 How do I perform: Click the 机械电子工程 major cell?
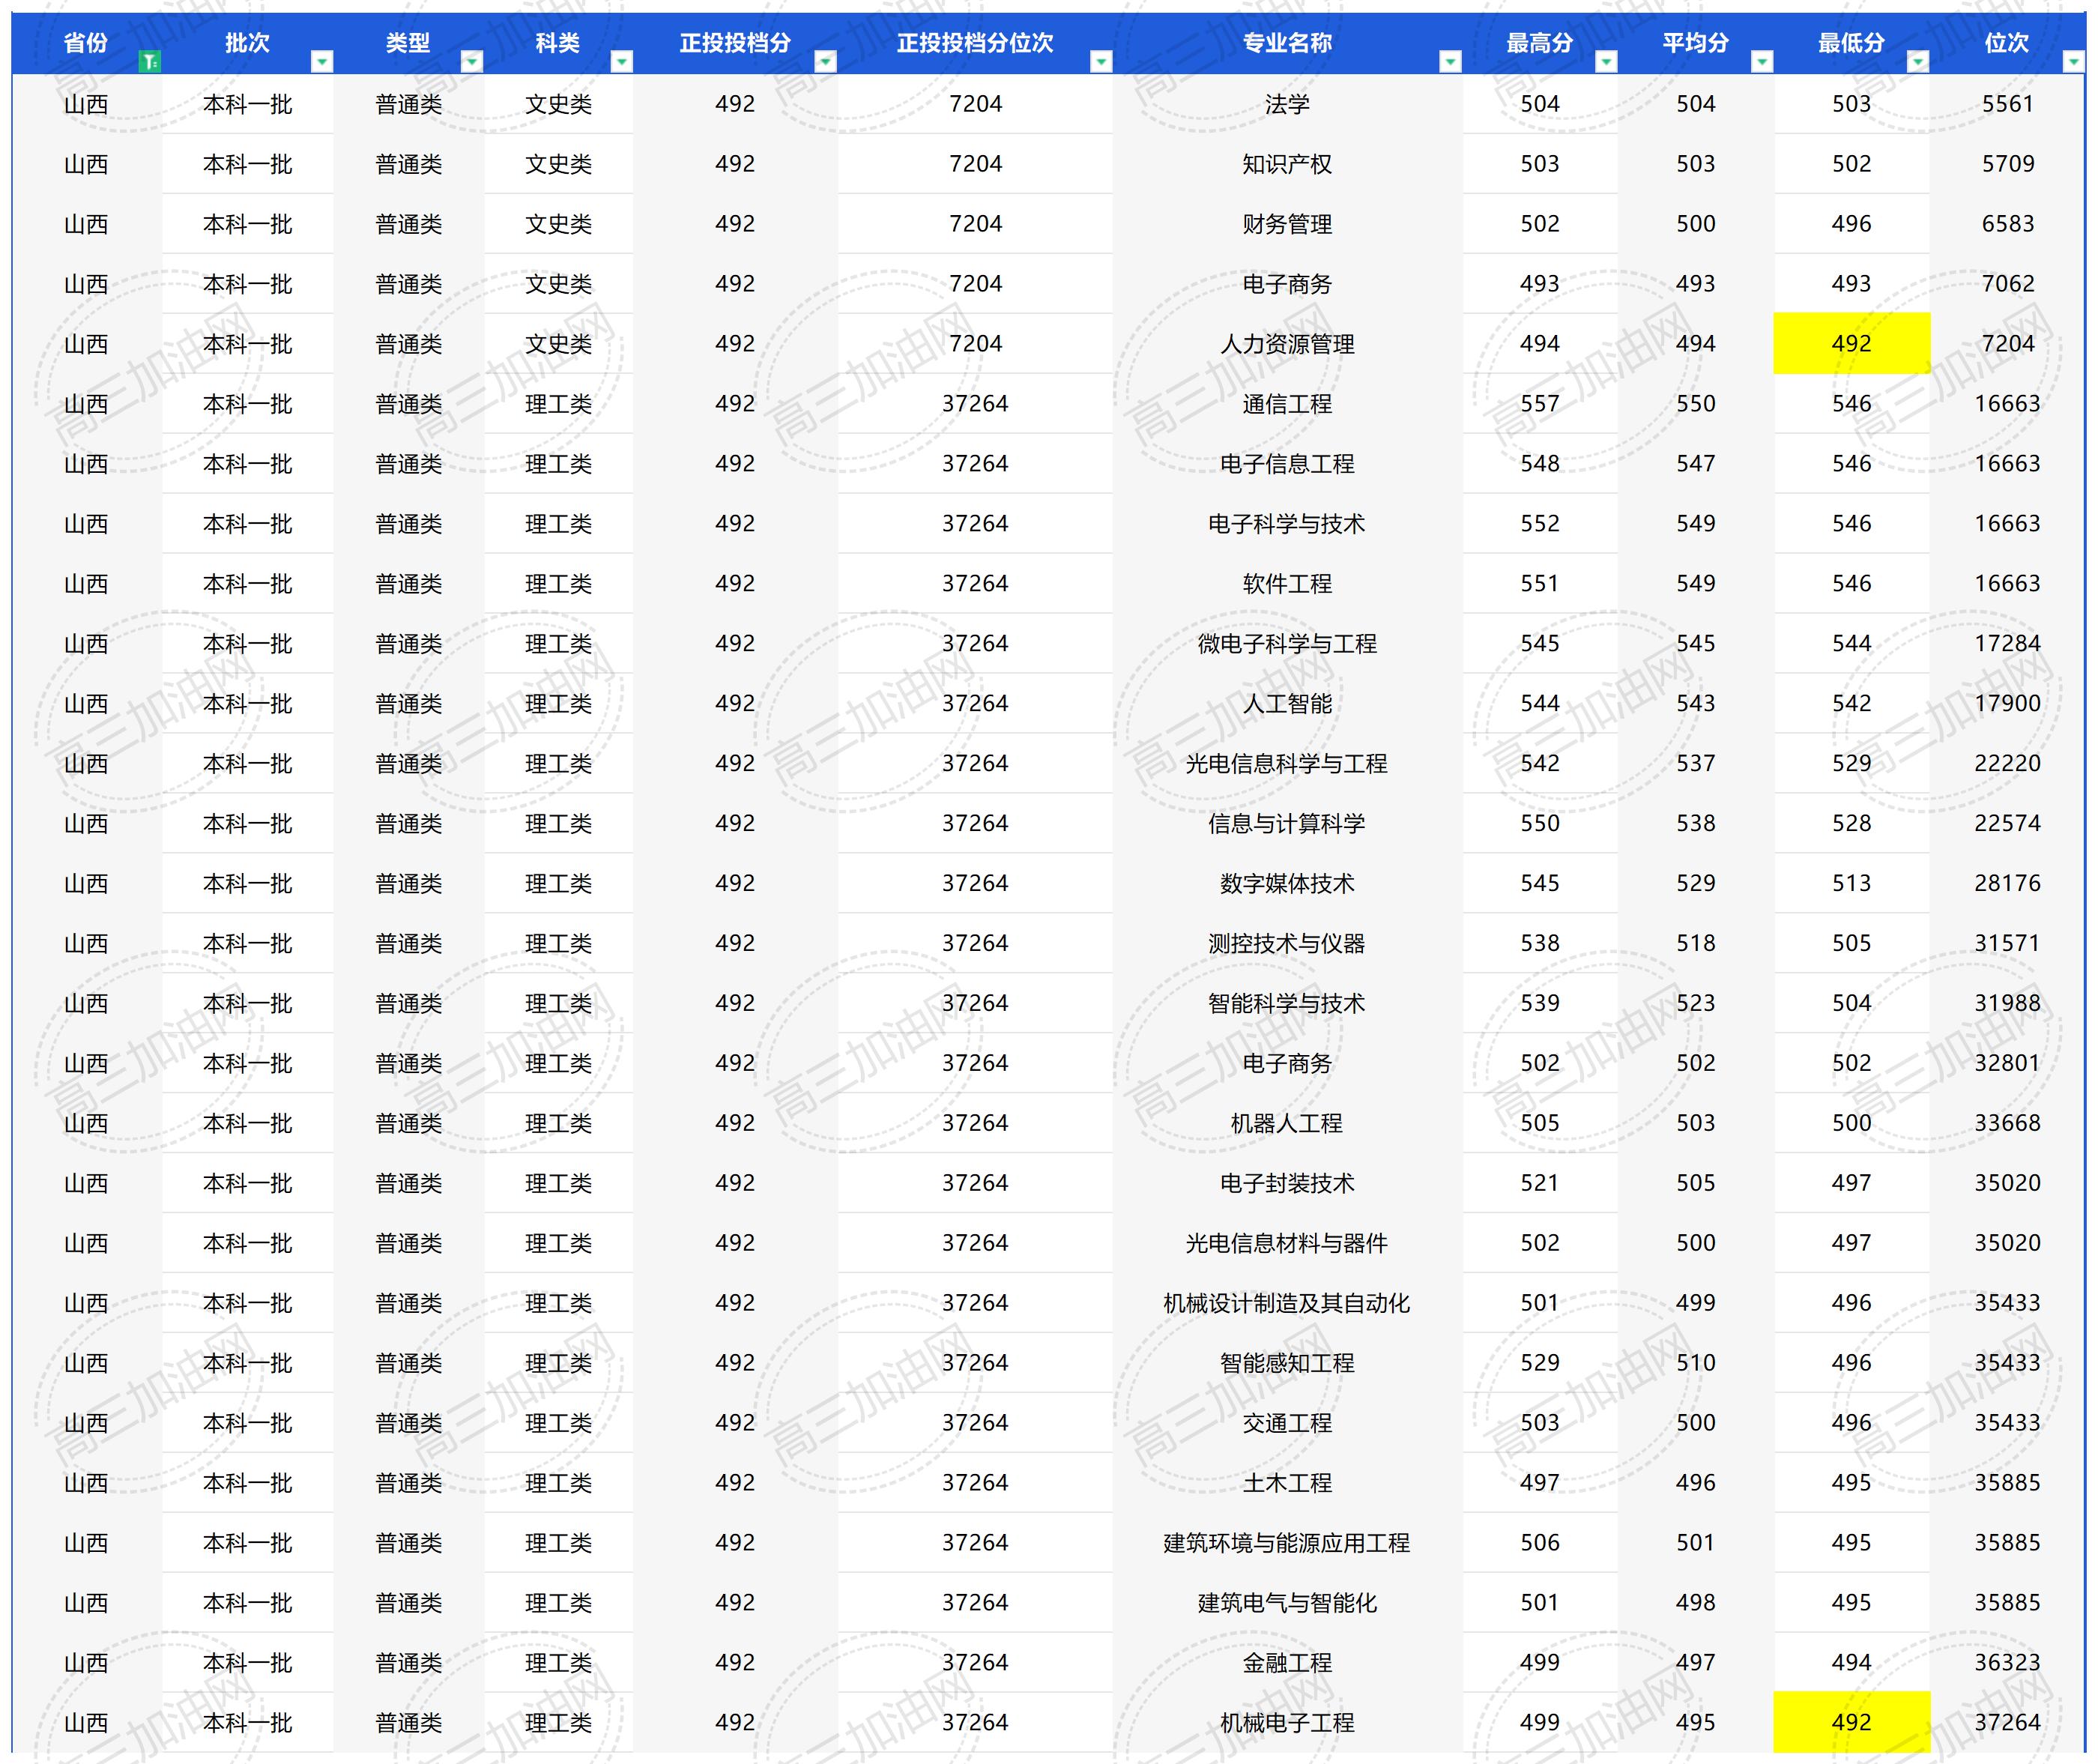coord(1287,1722)
